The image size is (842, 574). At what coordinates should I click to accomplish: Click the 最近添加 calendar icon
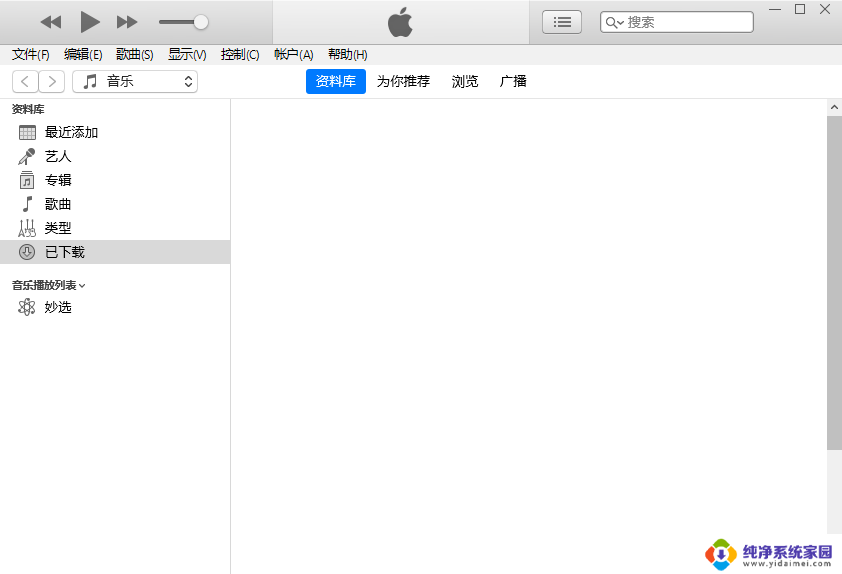(x=27, y=132)
